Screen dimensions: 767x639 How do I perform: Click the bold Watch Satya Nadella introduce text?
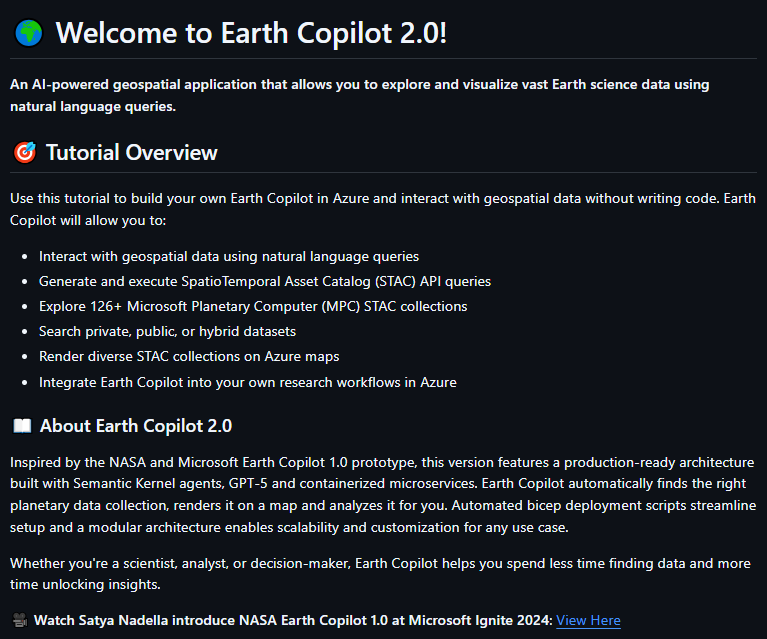pyautogui.click(x=293, y=620)
